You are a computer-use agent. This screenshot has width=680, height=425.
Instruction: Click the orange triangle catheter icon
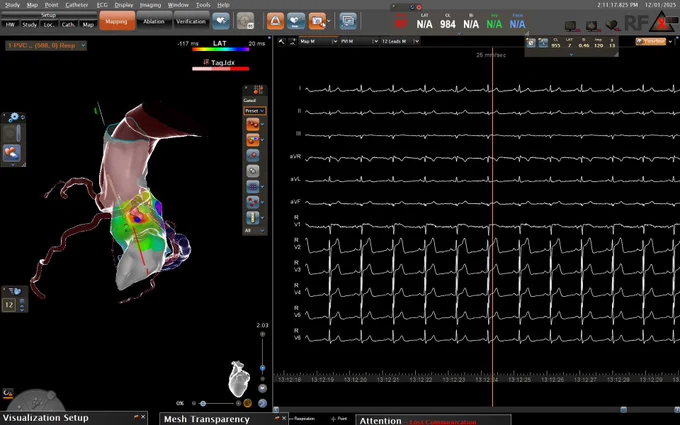point(275,21)
